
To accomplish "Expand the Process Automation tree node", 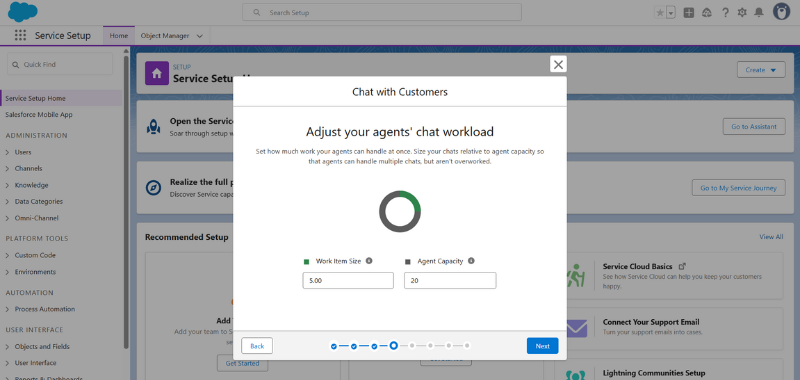I will [7, 309].
